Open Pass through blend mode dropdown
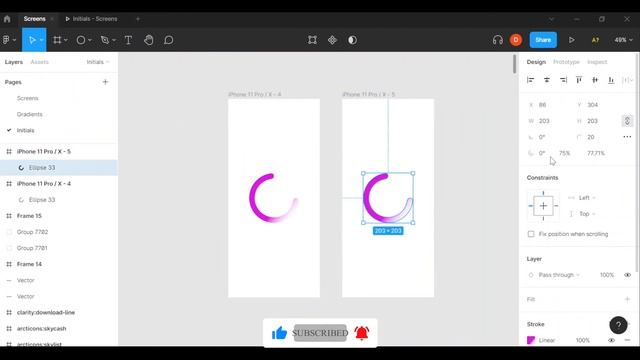 click(559, 275)
